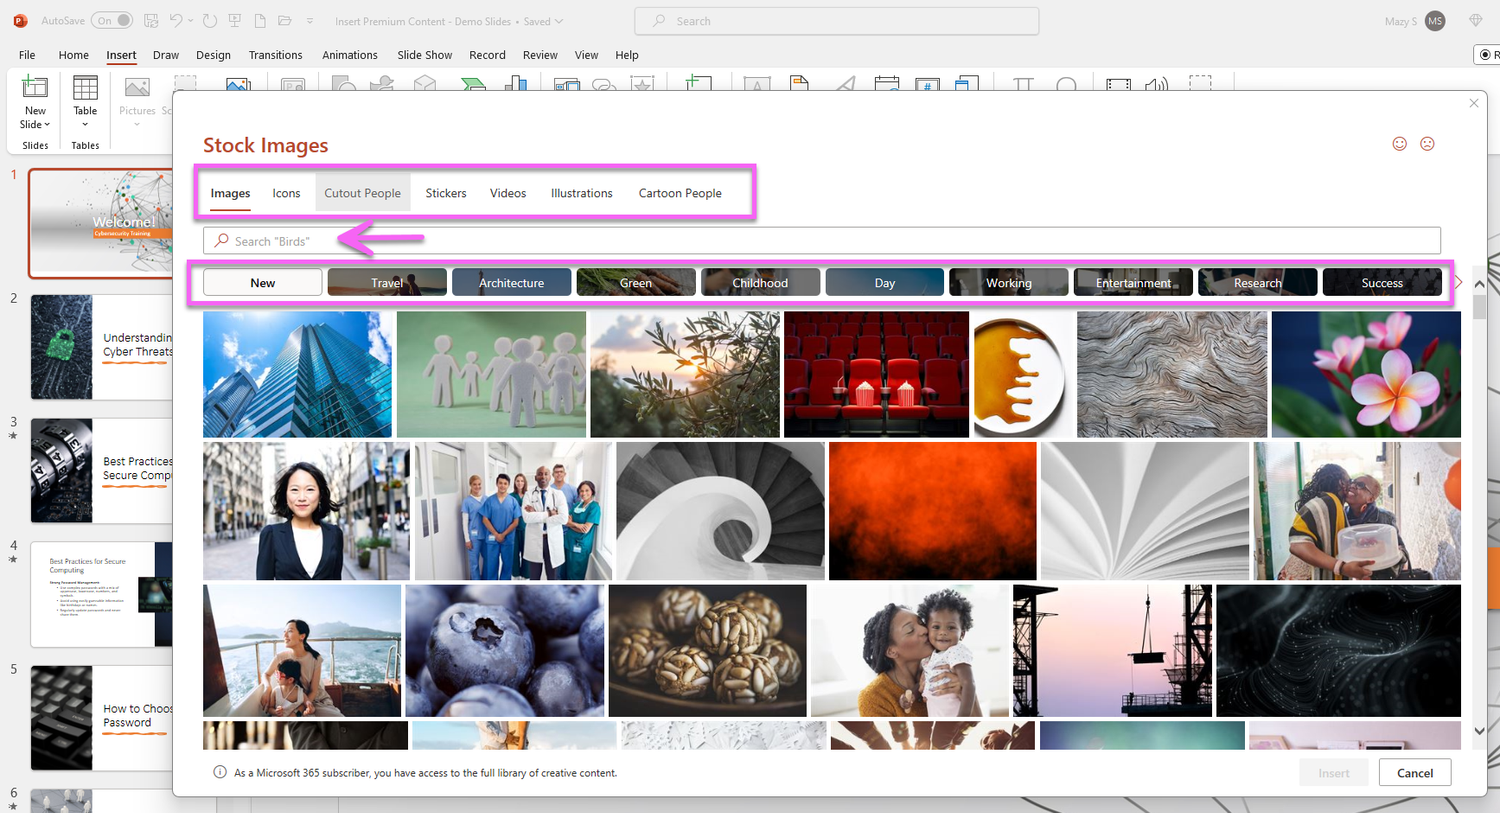
Task: Click the smiley feedback icon
Action: [x=1399, y=143]
